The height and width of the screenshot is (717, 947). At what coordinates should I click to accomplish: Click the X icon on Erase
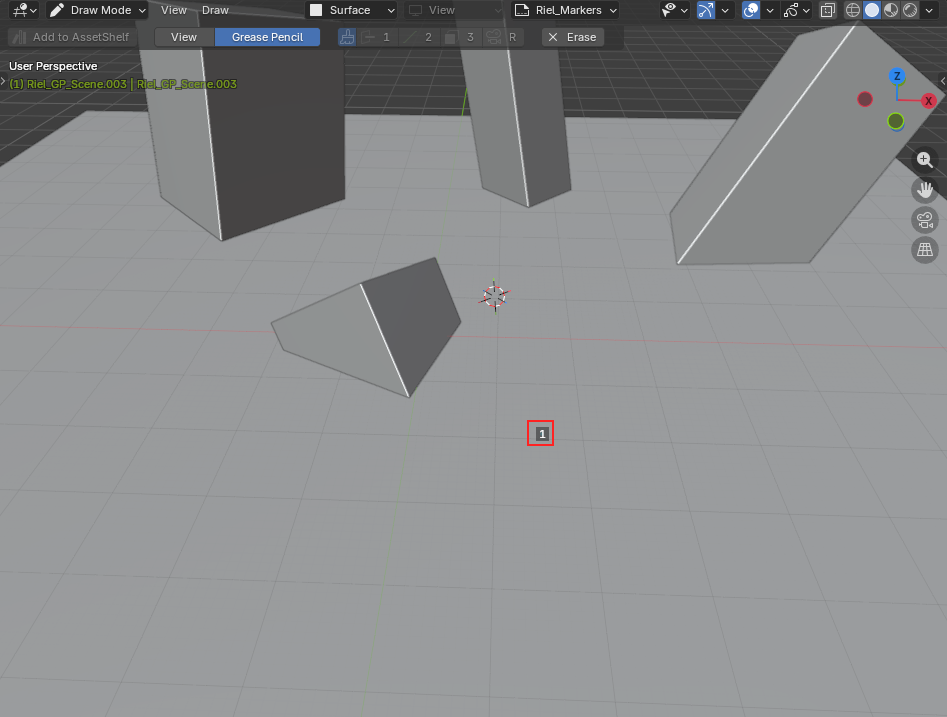(553, 37)
